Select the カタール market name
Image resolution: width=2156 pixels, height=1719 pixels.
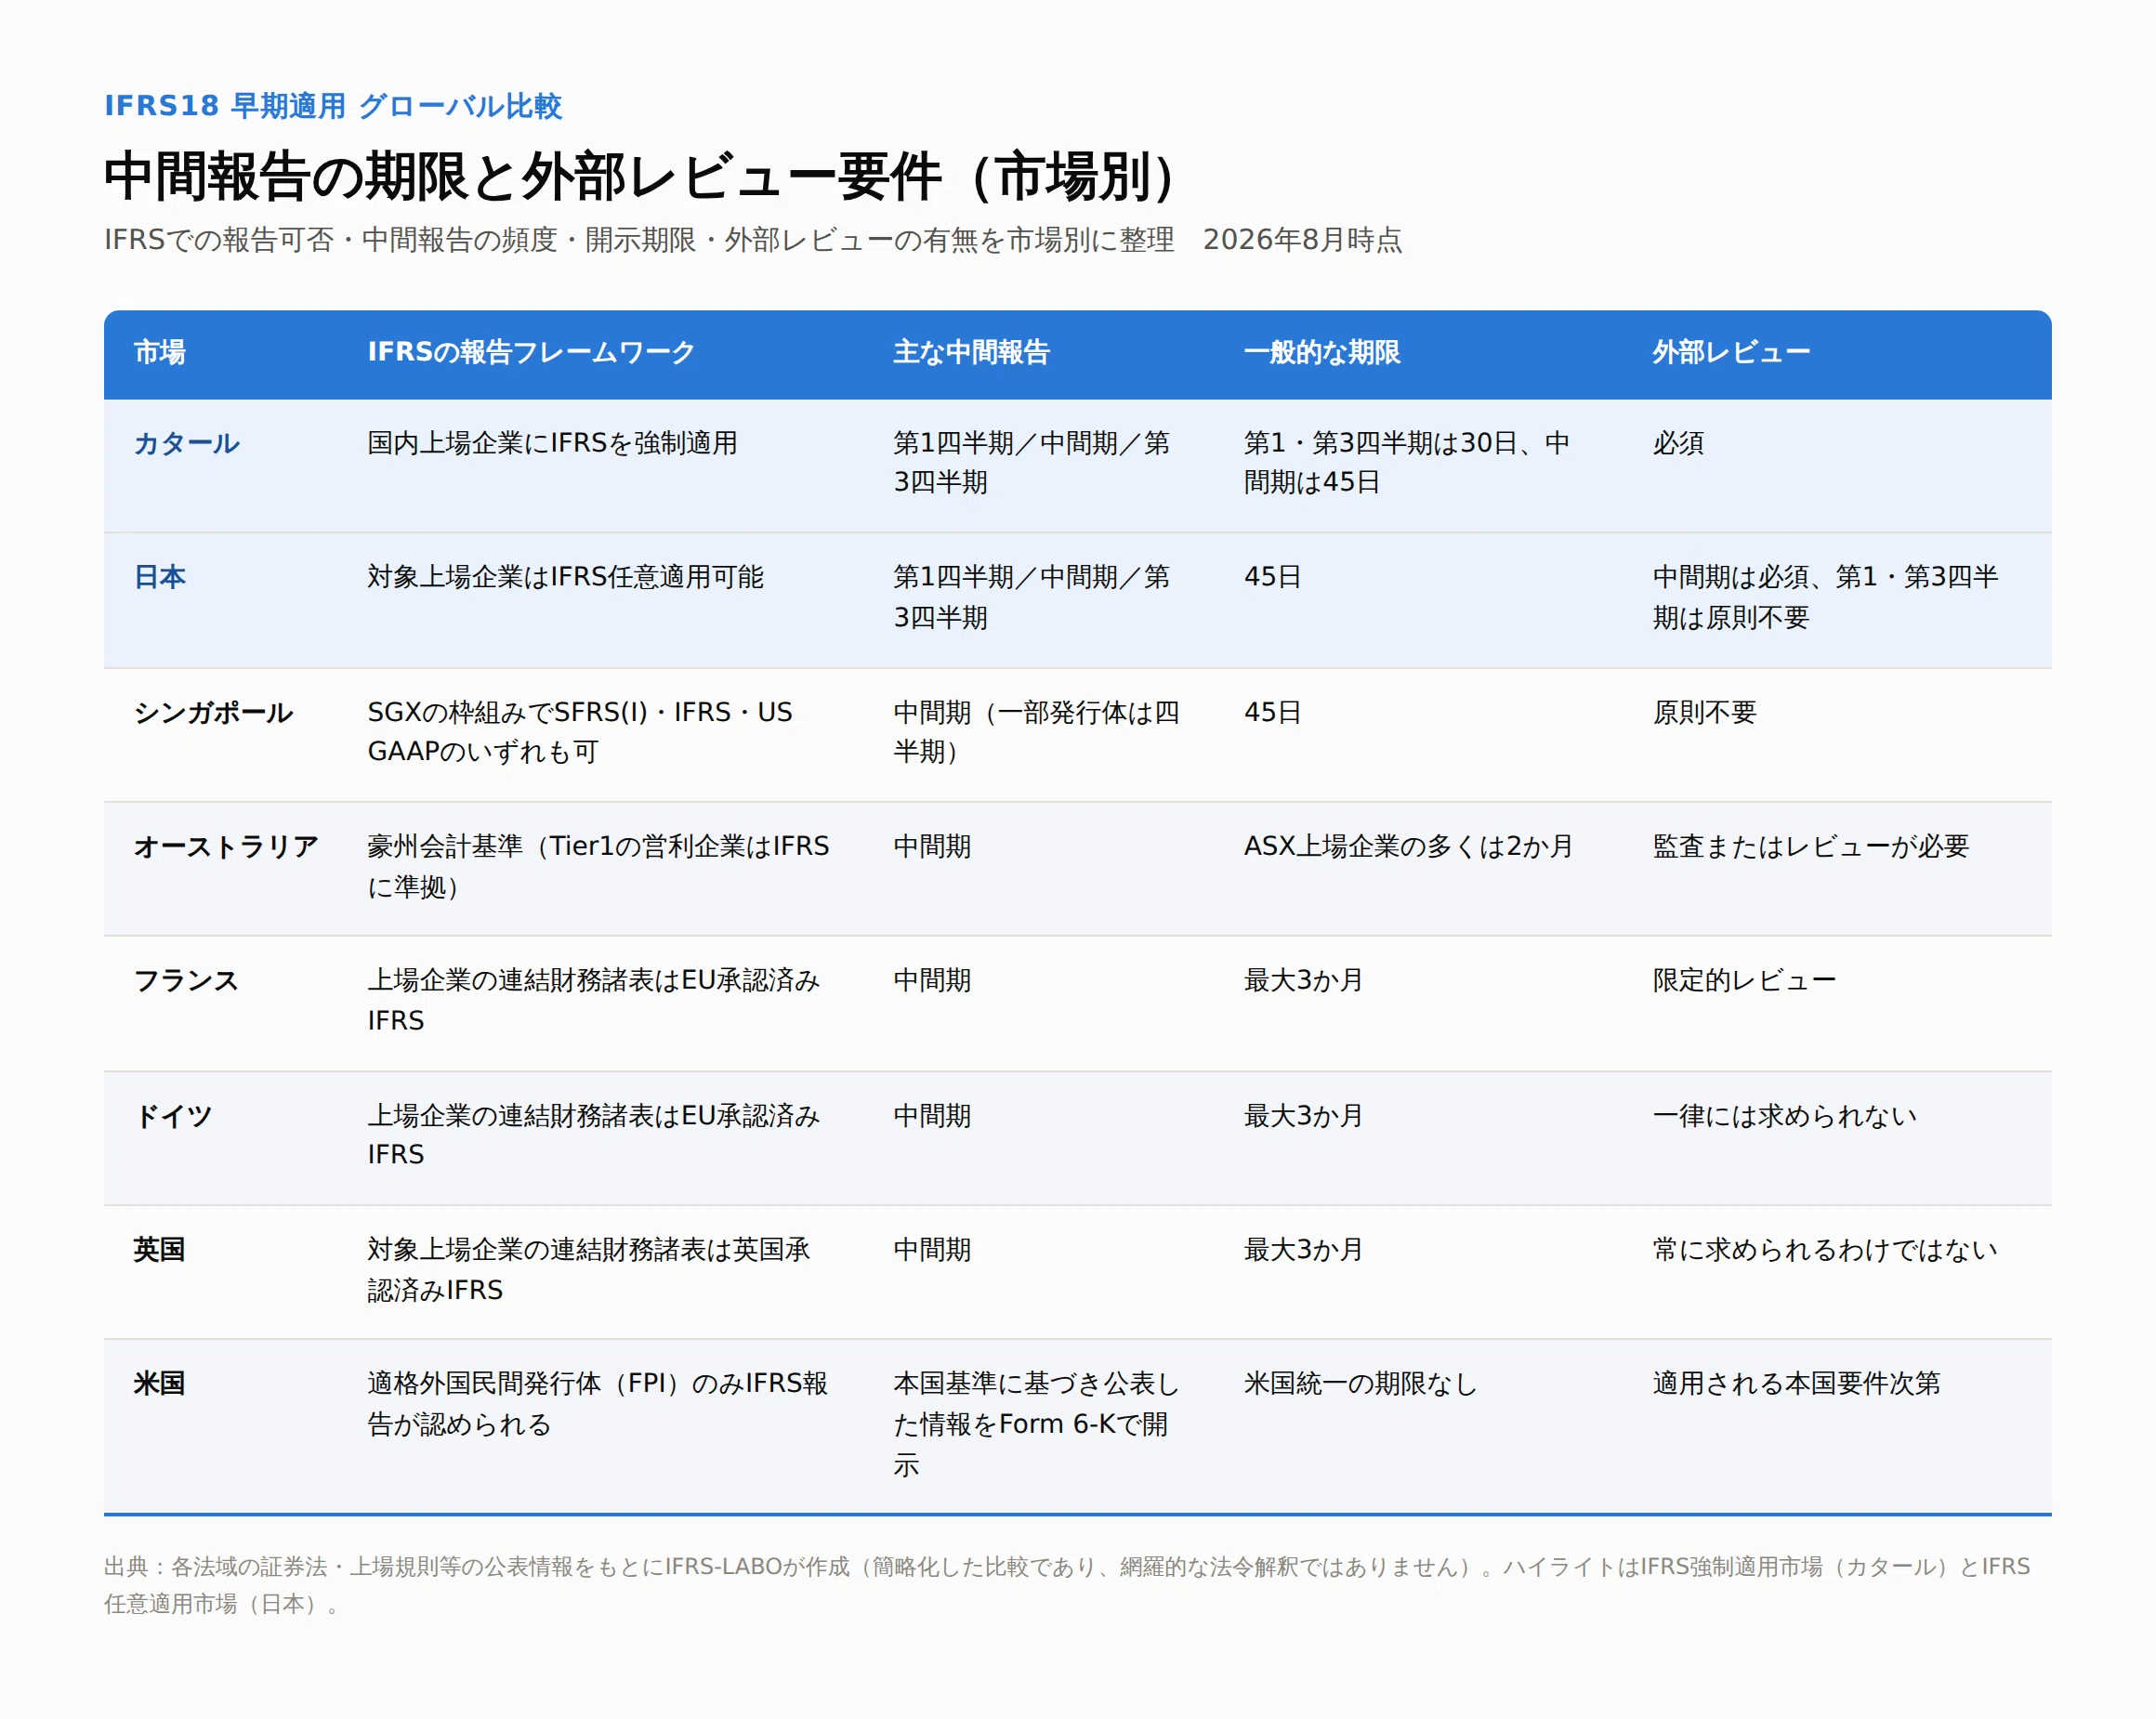click(187, 443)
